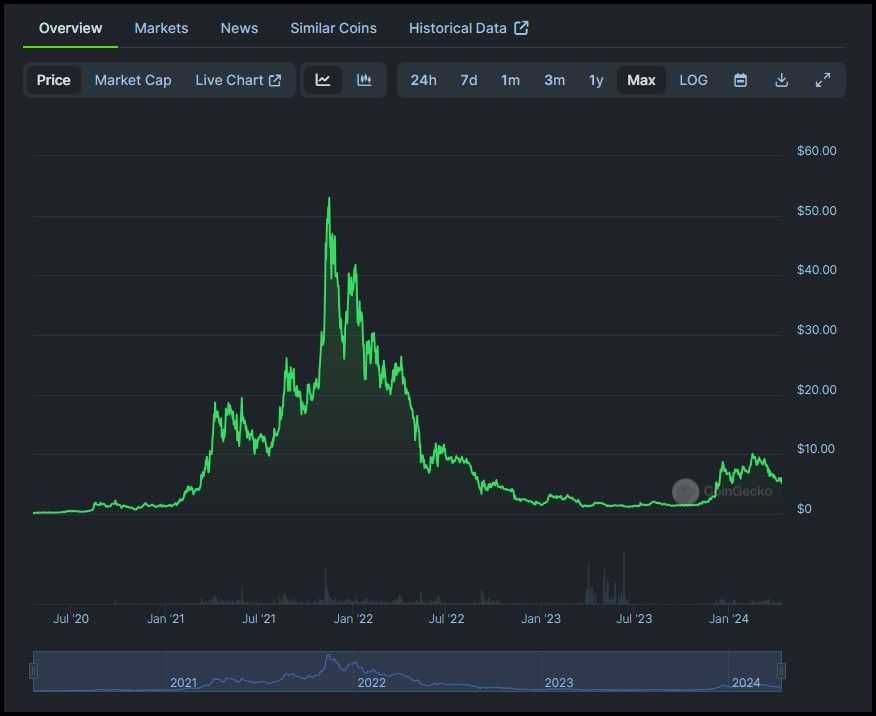
Task: Set chart range to 1y
Action: click(596, 80)
